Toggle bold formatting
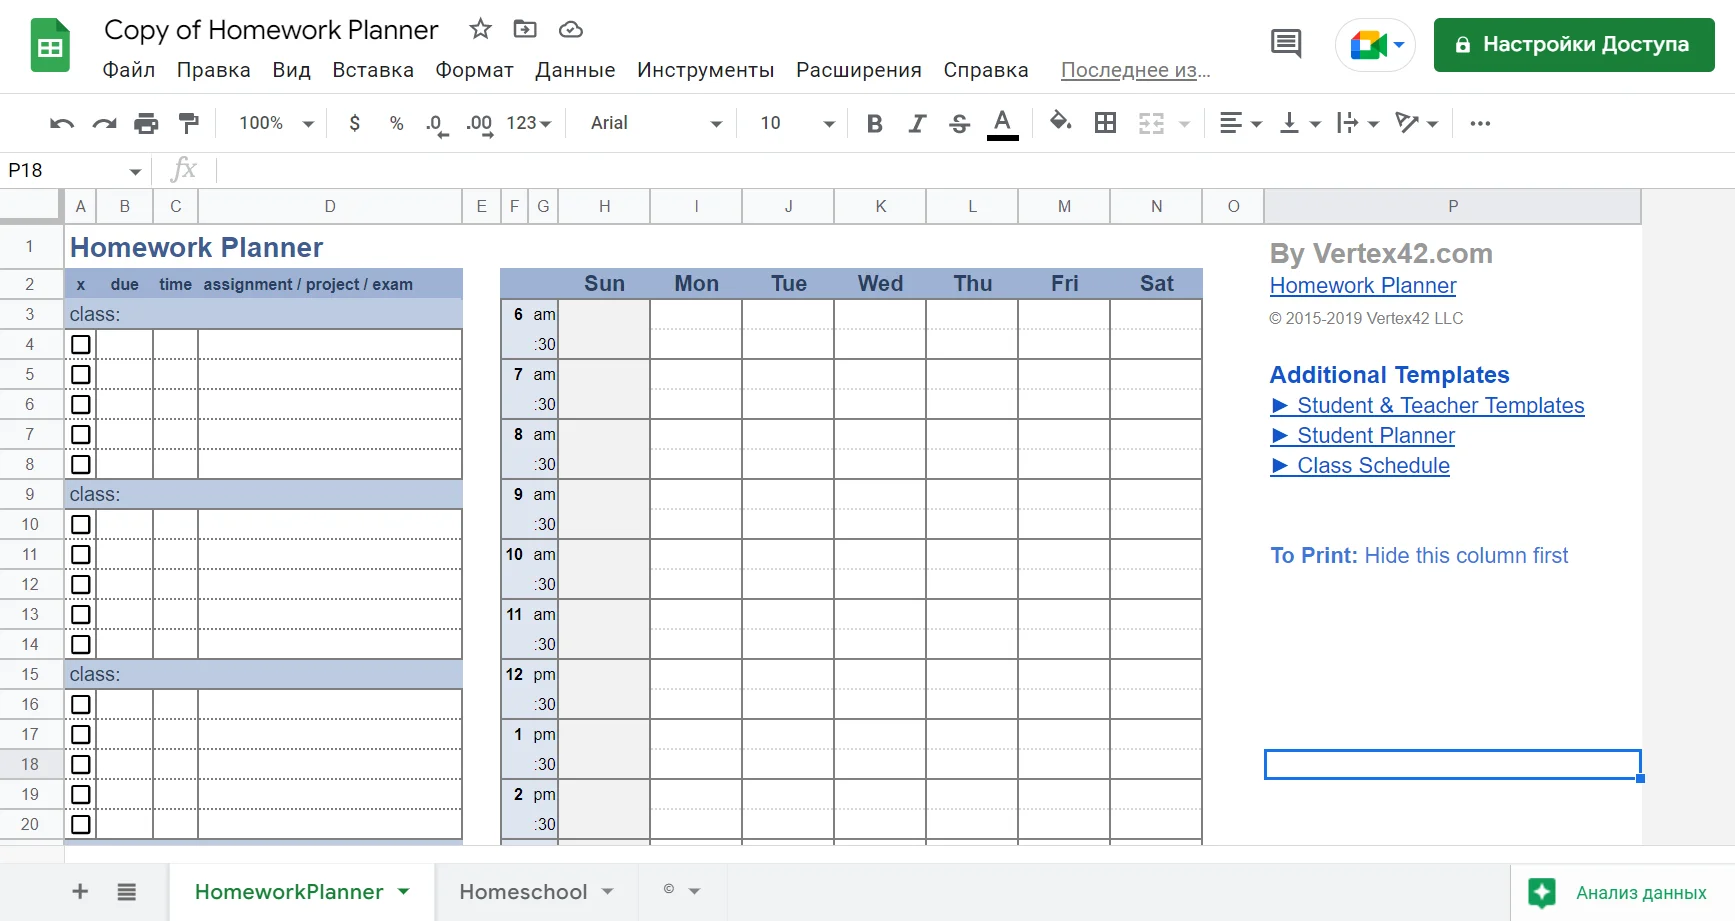1735x921 pixels. 874,123
